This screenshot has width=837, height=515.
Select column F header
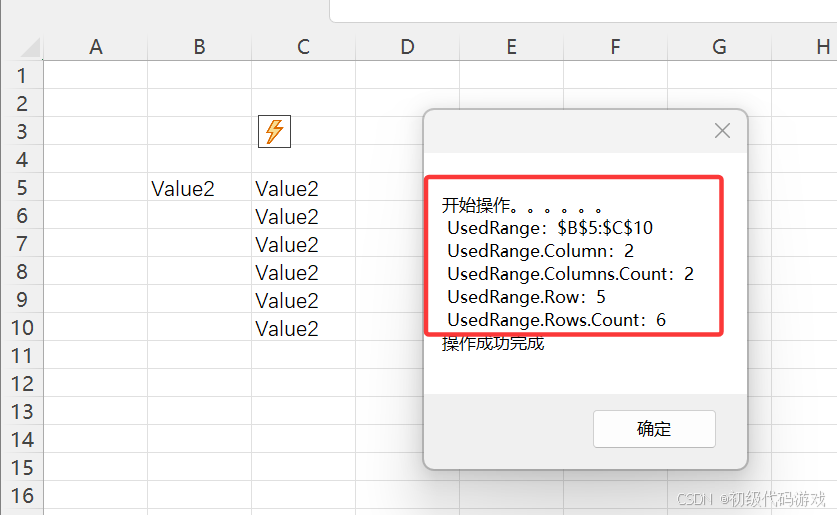tap(615, 47)
